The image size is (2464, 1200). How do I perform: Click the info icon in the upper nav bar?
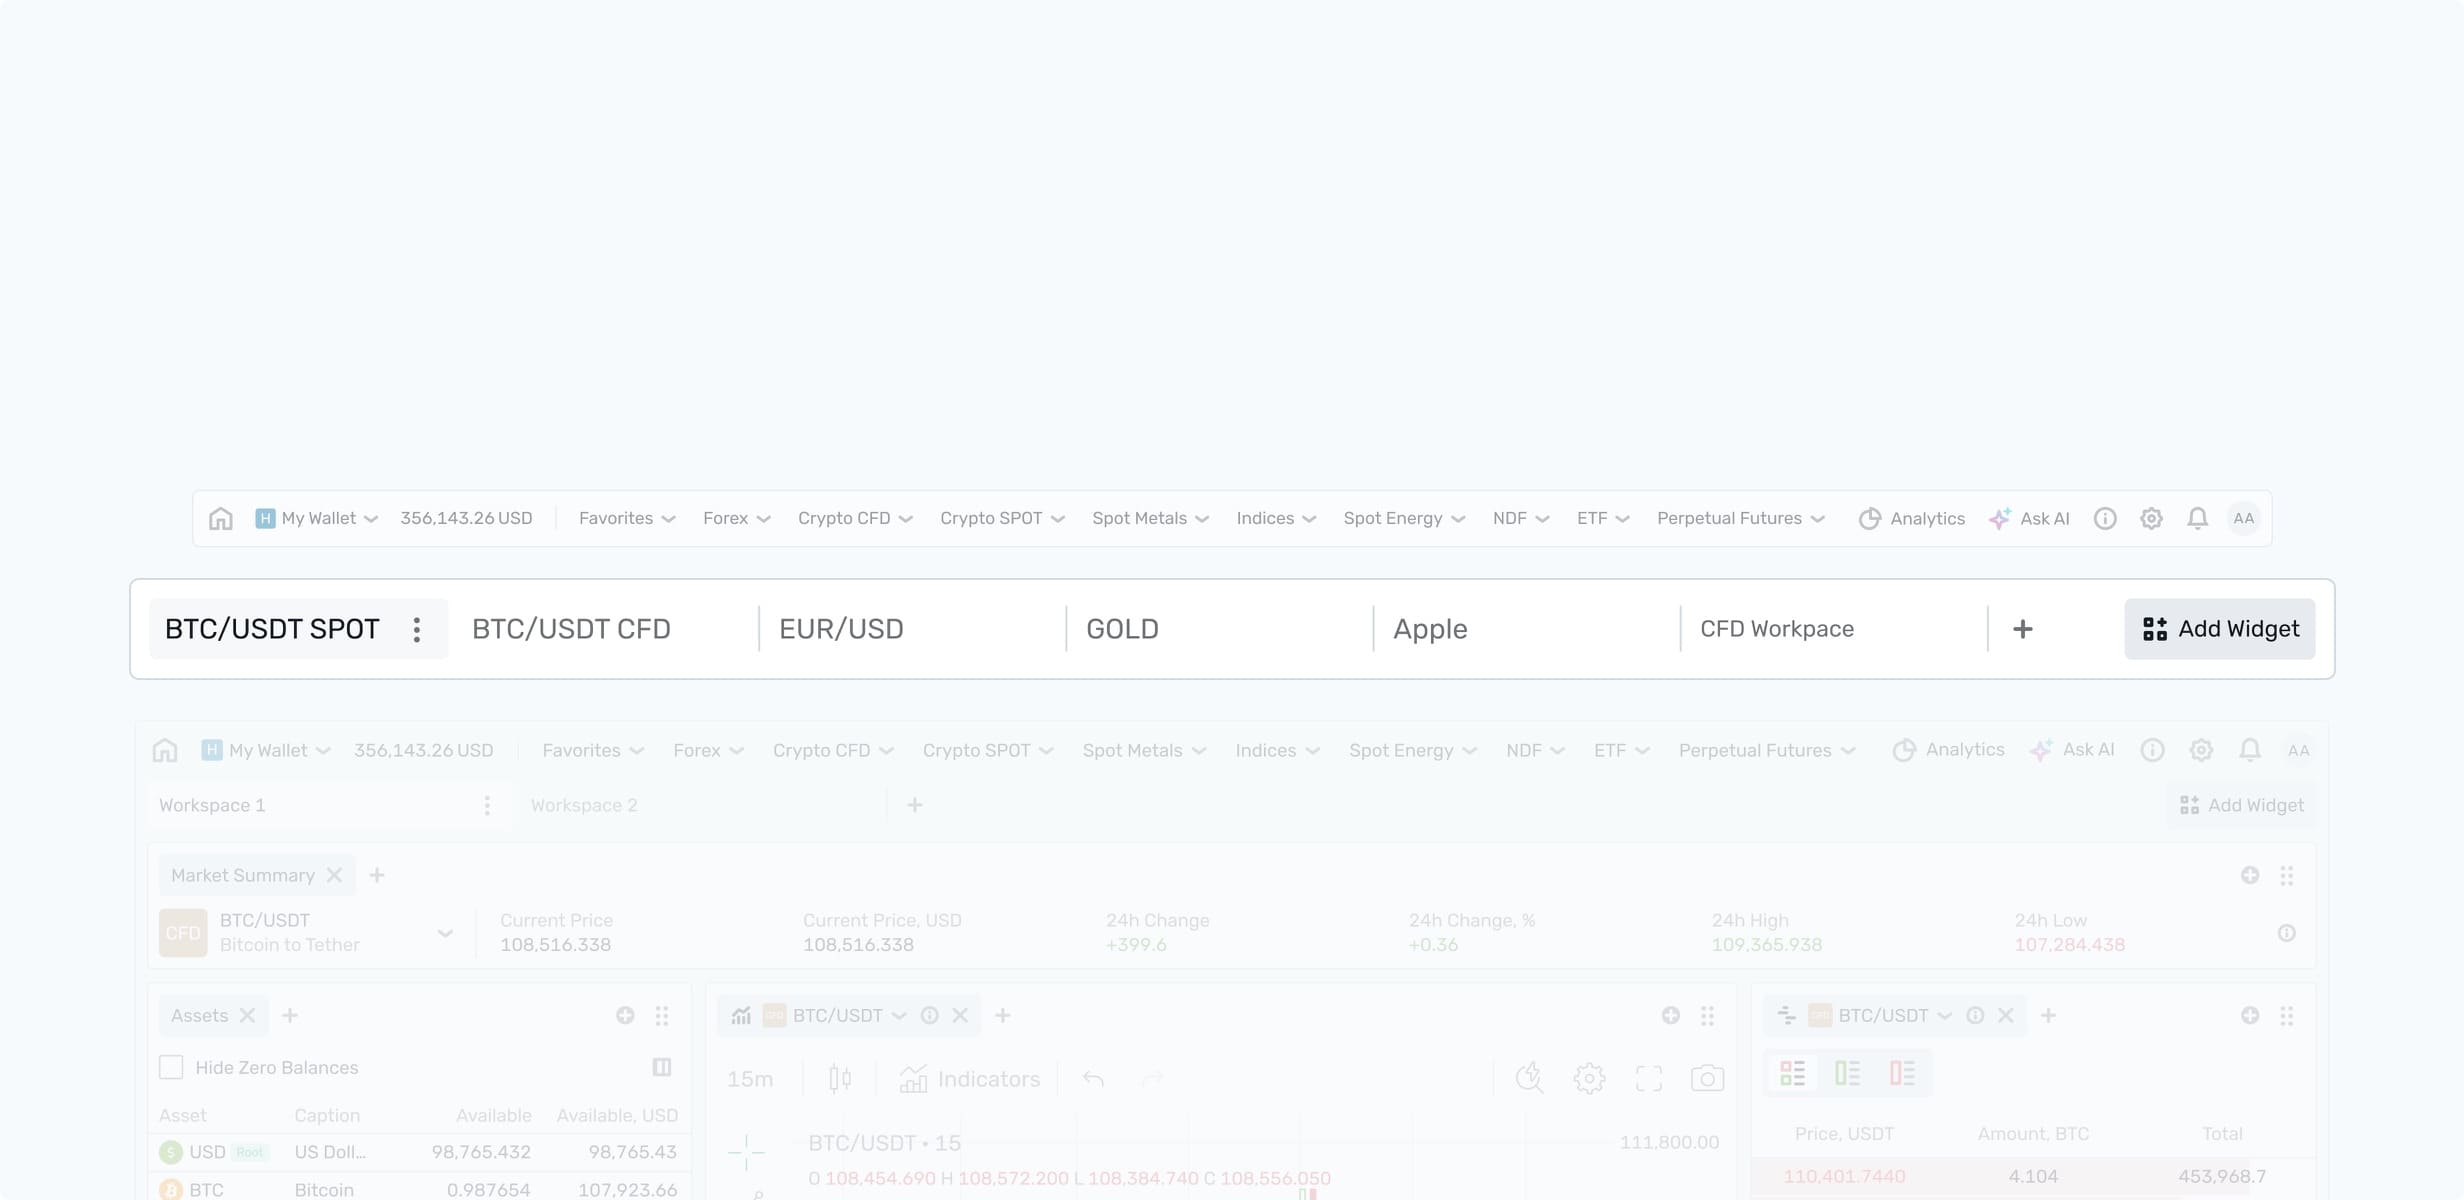[2105, 518]
